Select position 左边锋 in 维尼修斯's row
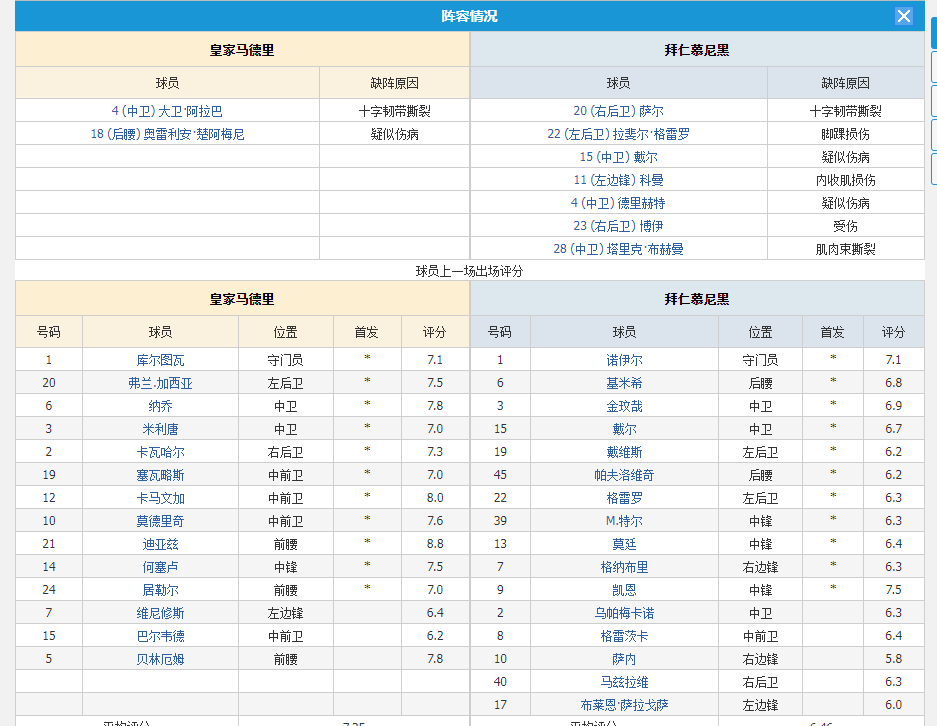 point(286,613)
